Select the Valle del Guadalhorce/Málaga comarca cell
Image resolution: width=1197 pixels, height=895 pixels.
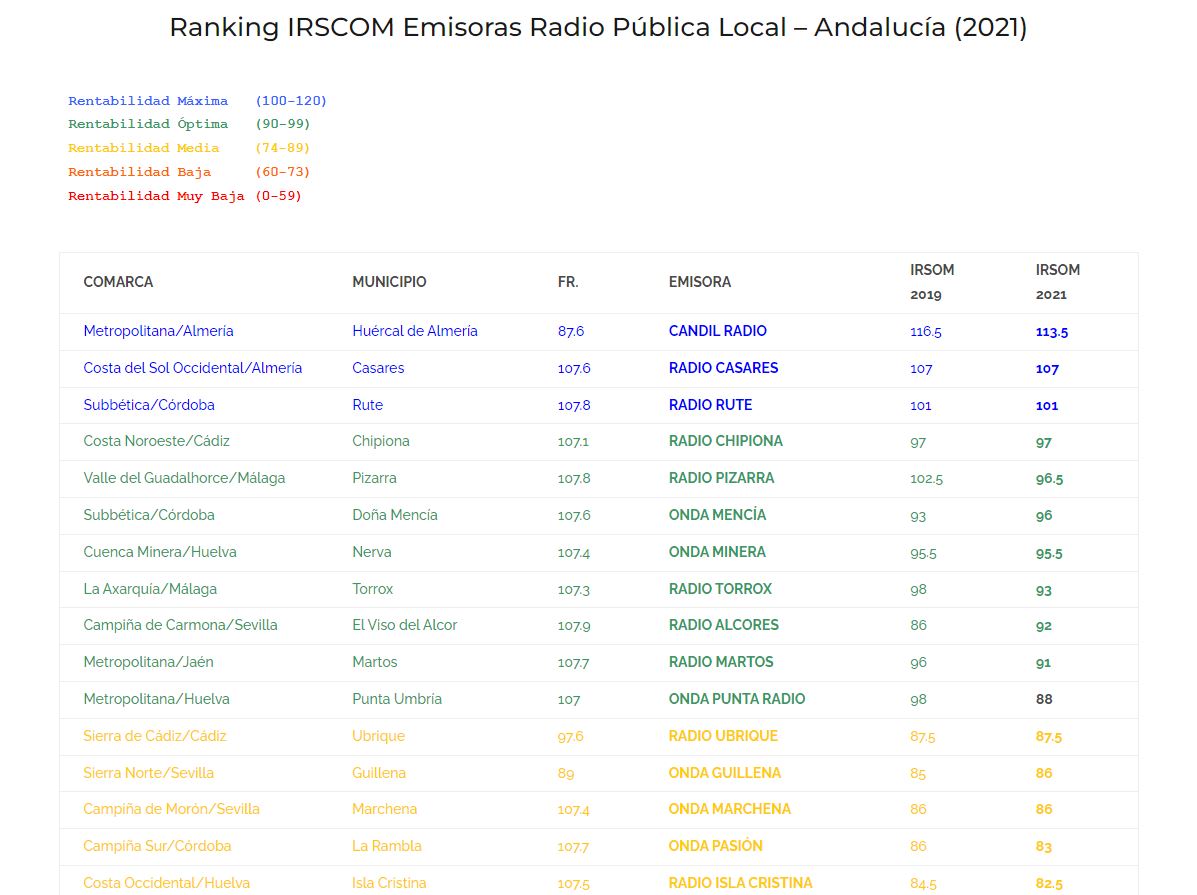point(184,478)
